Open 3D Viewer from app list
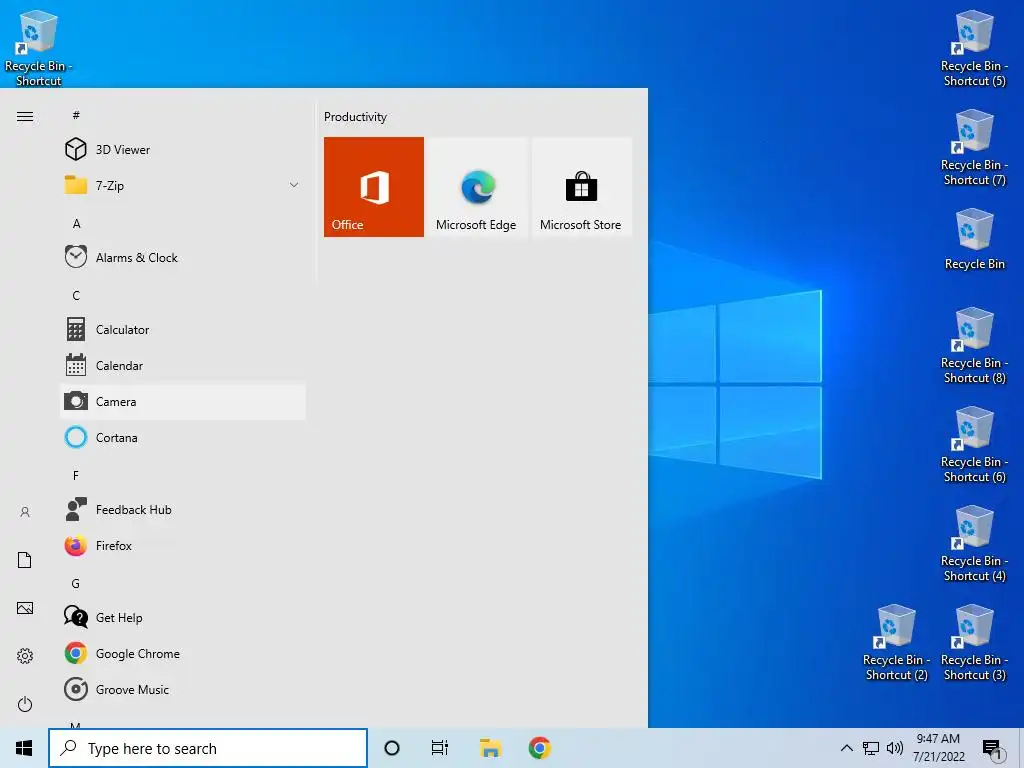This screenshot has height=768, width=1024. [183, 150]
